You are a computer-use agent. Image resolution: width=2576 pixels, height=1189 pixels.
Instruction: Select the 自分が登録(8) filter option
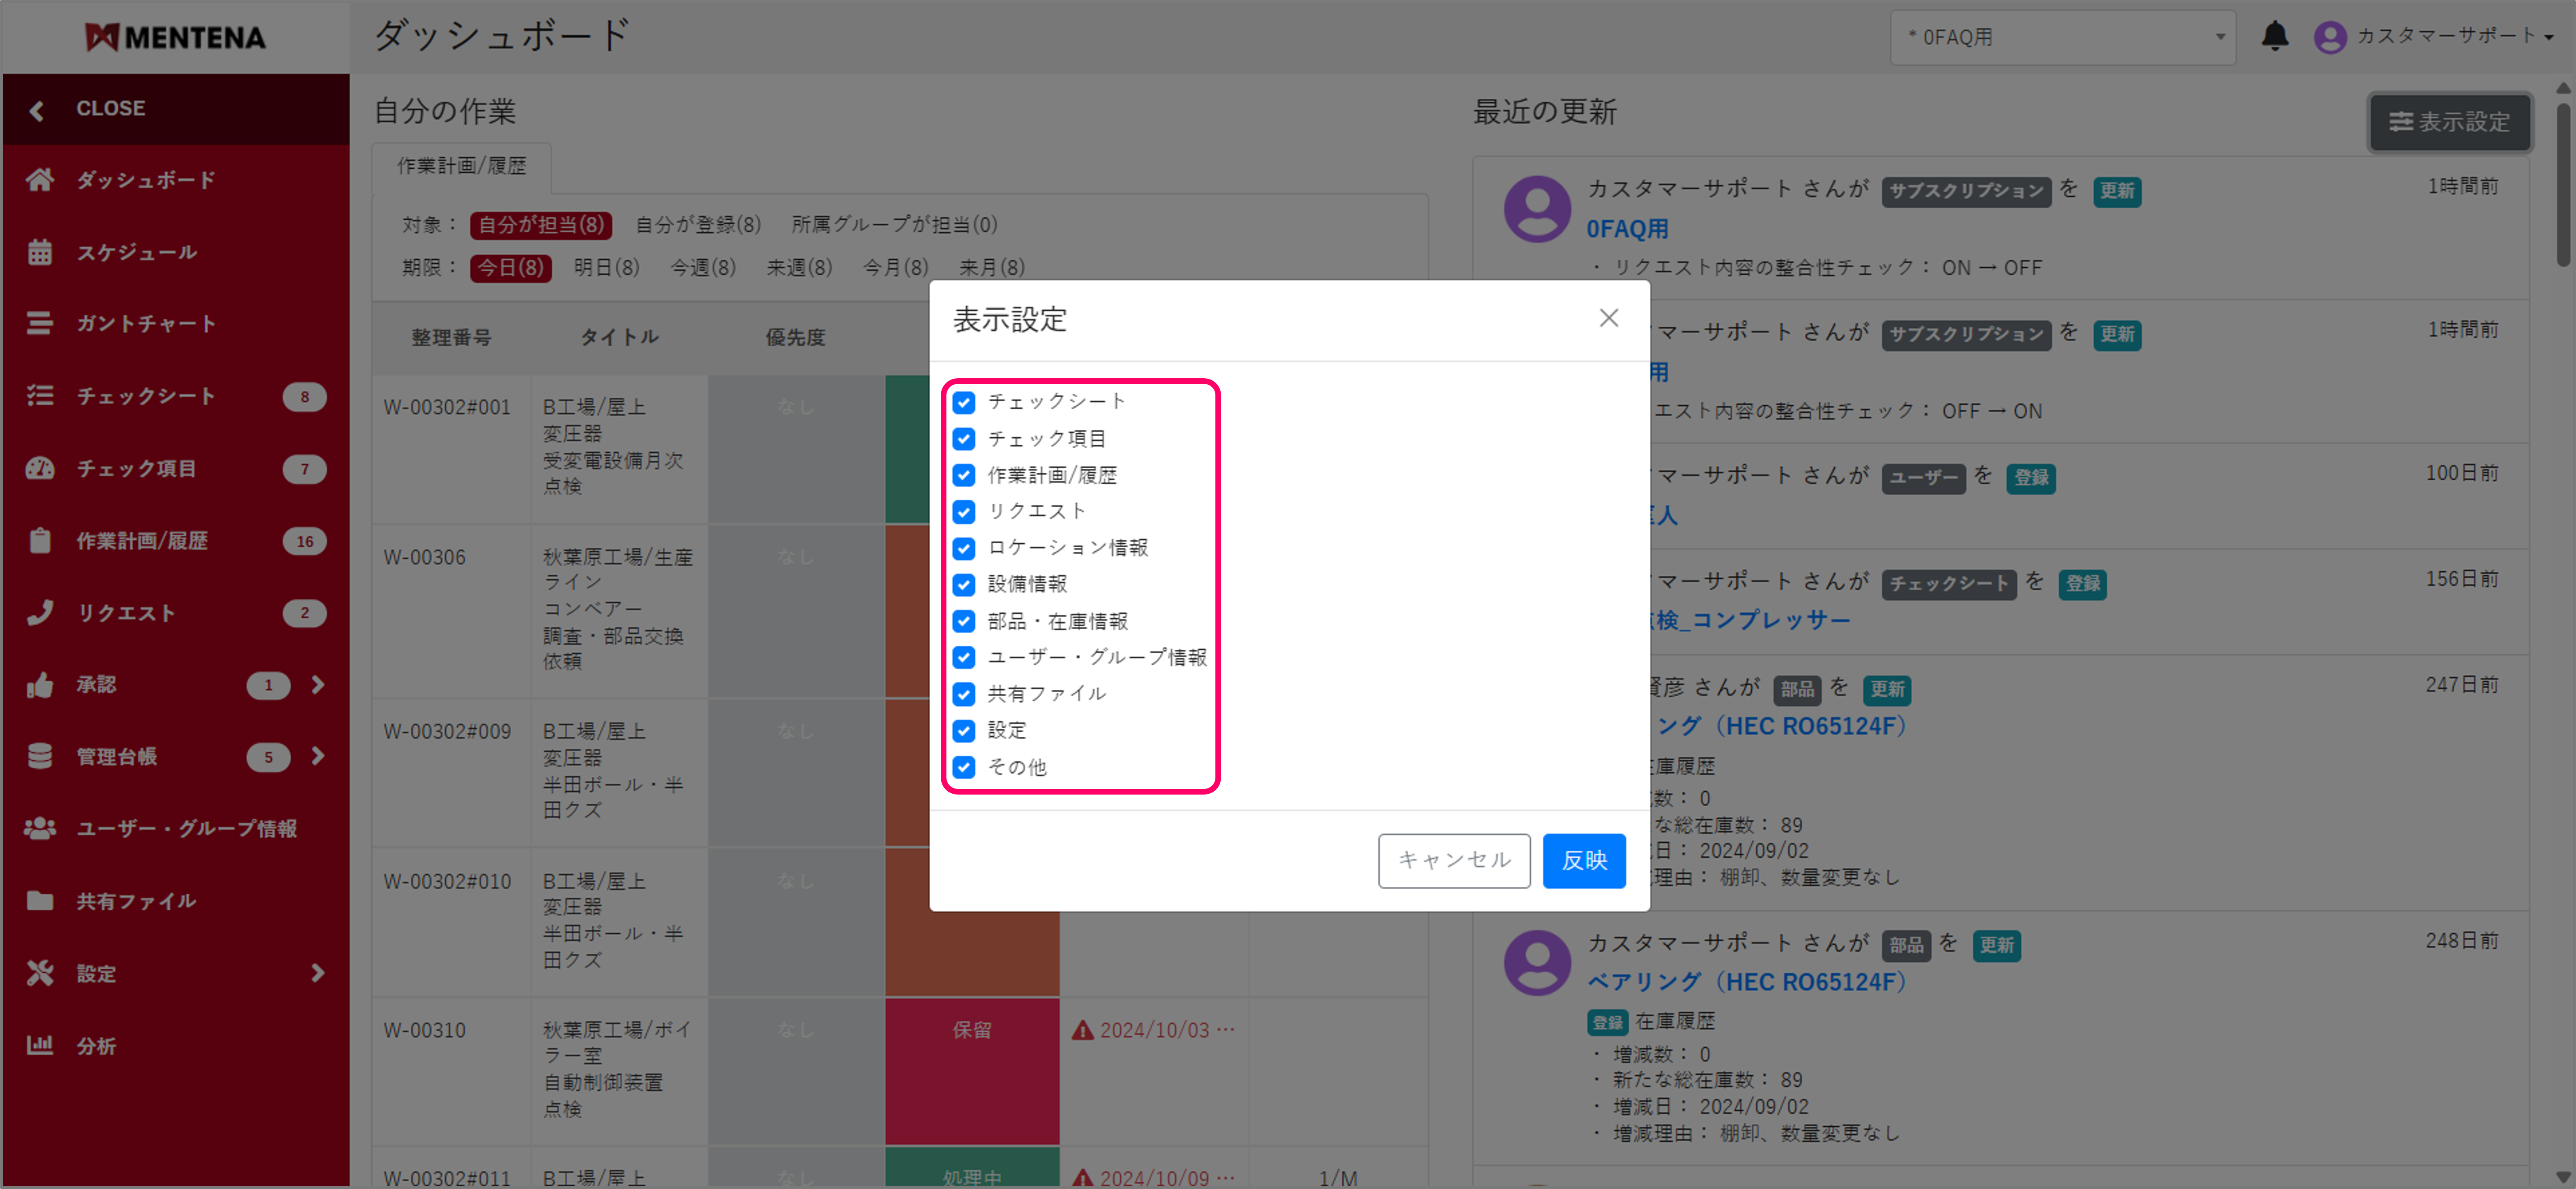click(697, 224)
